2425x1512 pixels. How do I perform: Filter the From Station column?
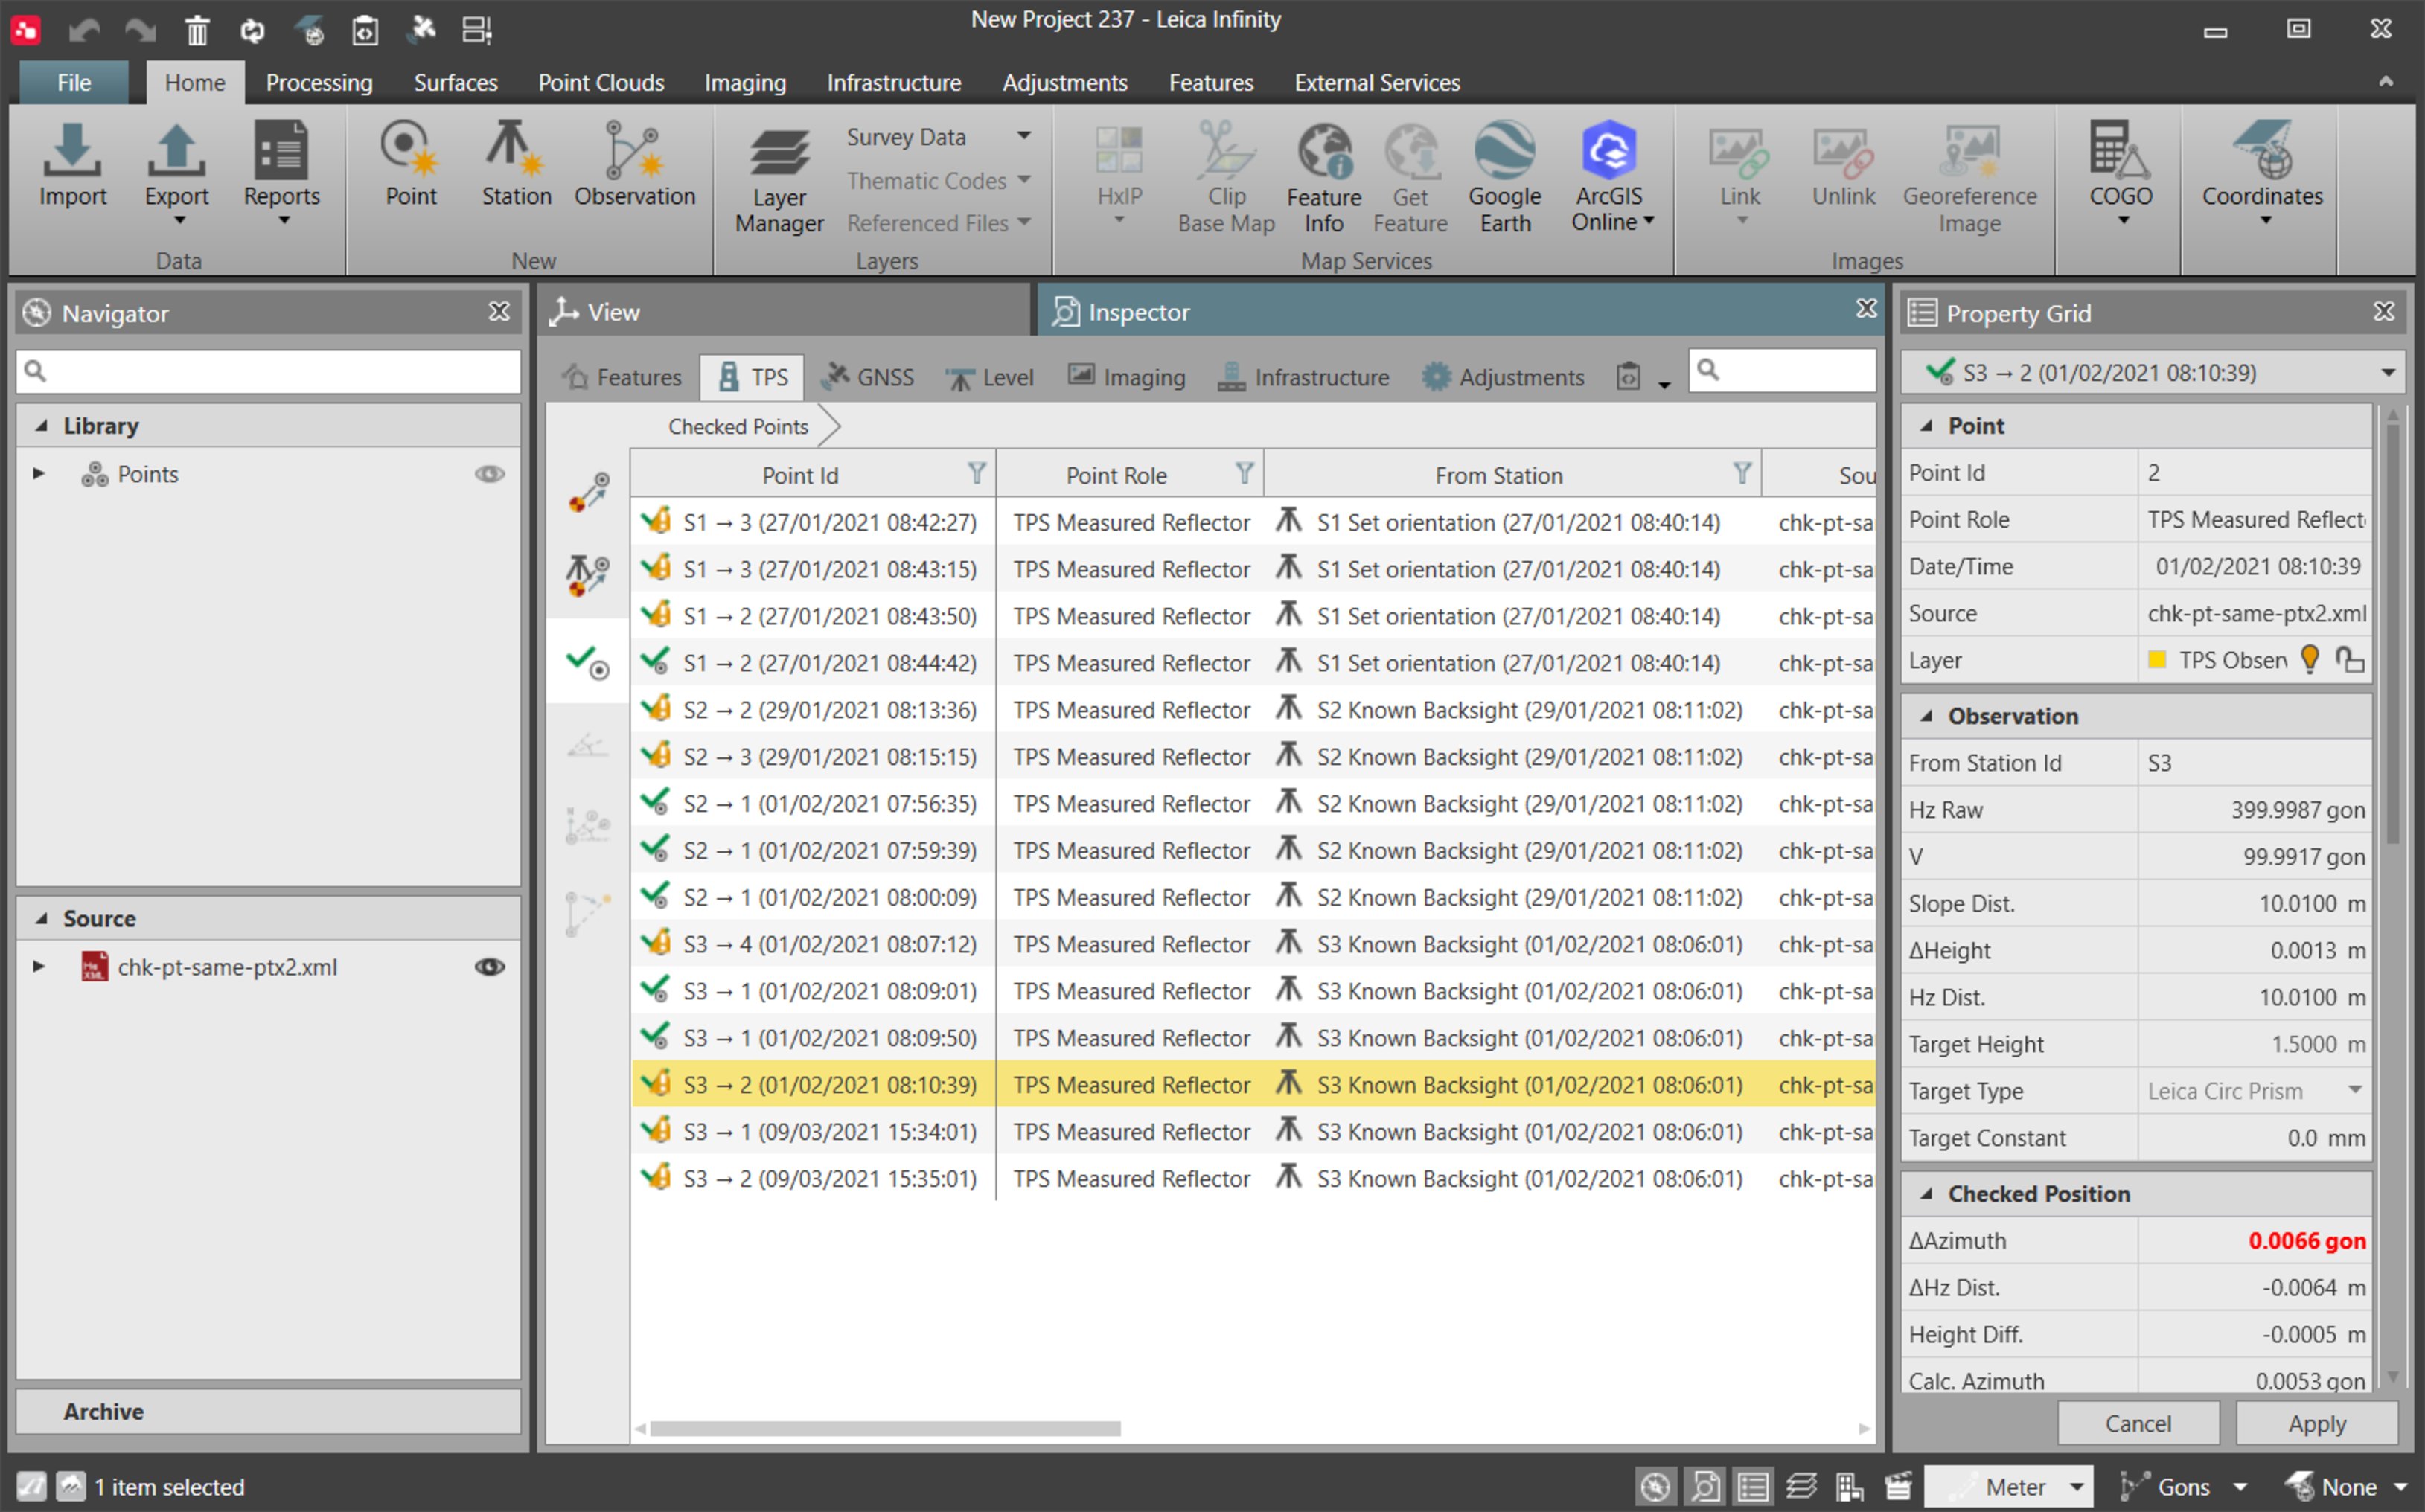[x=1742, y=474]
